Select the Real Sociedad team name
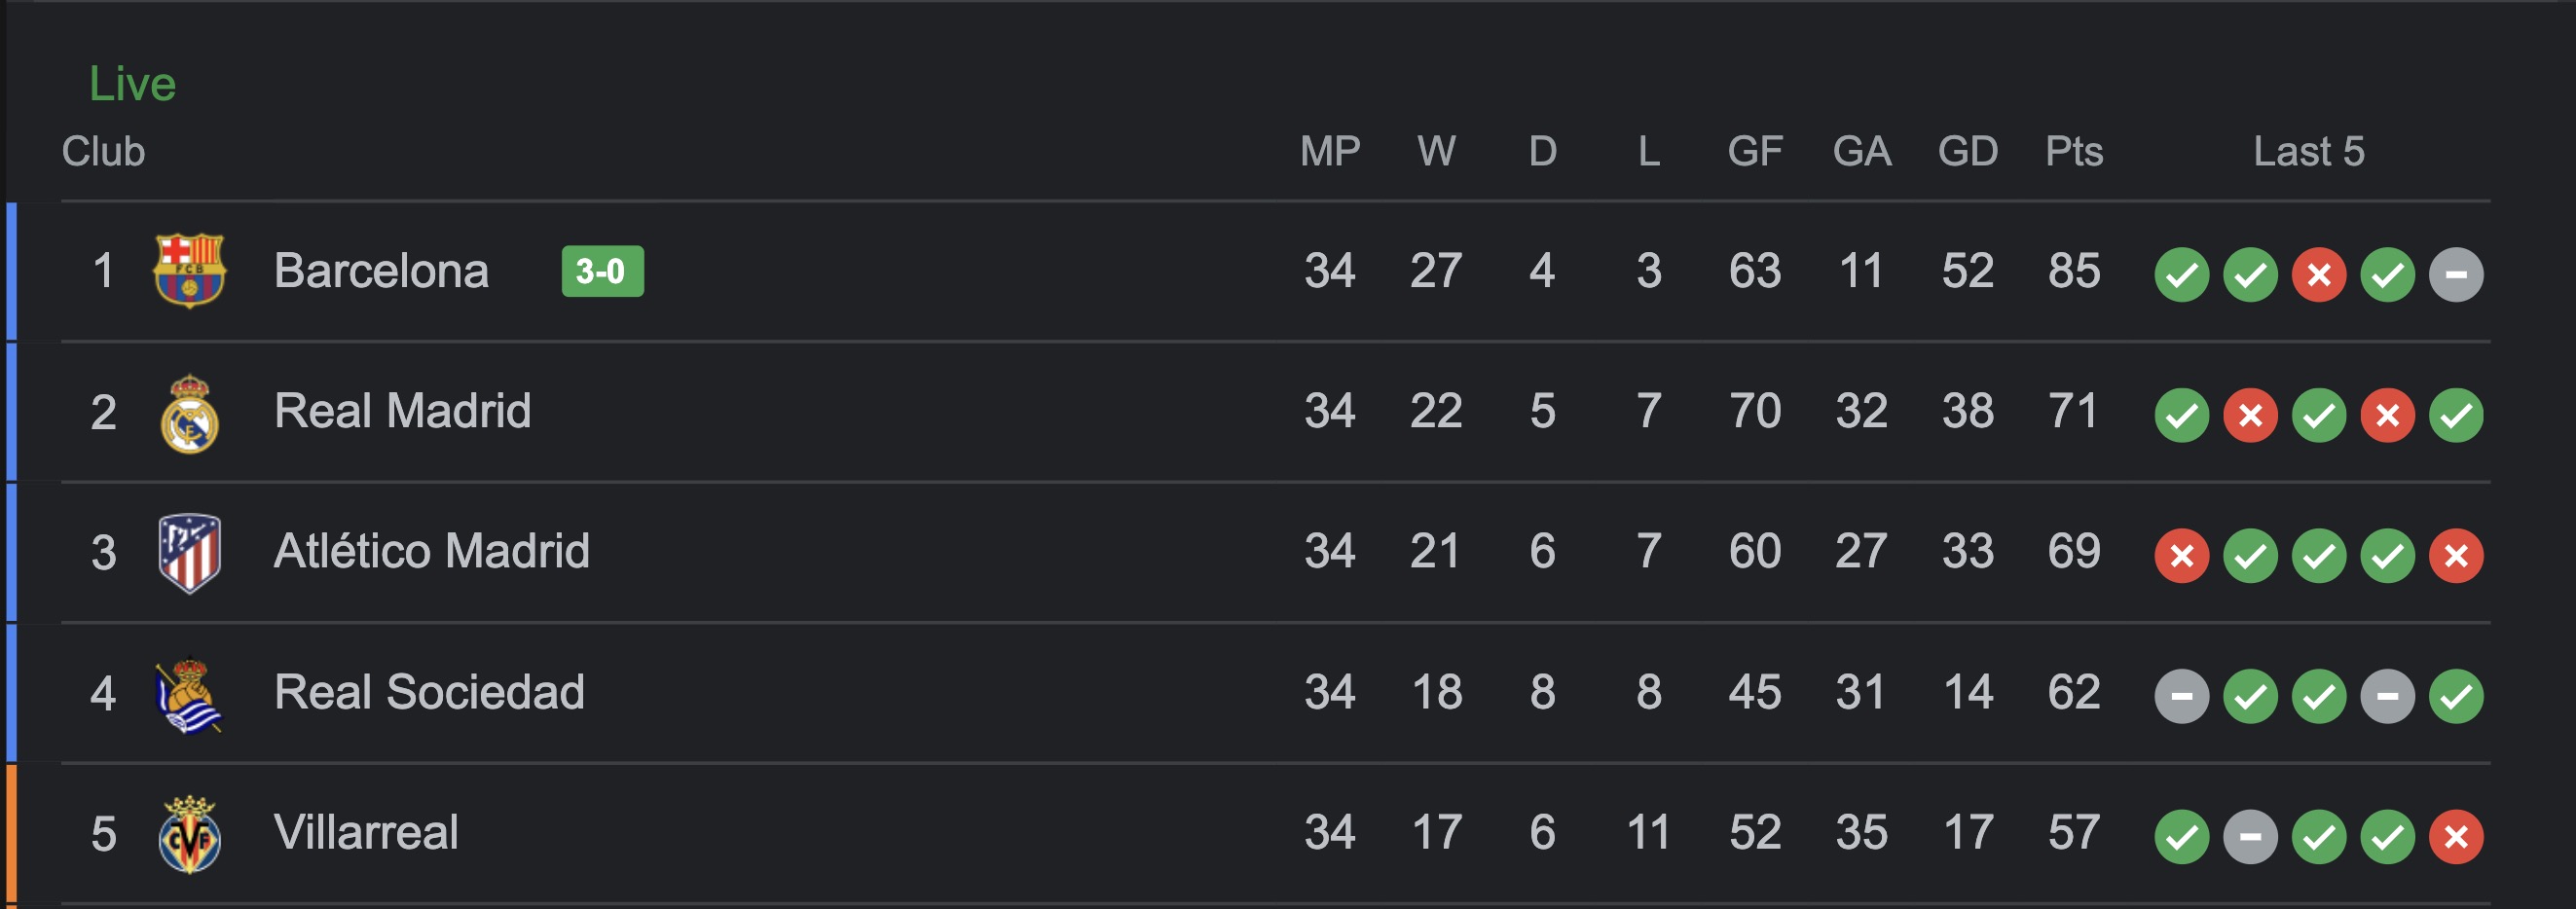Image resolution: width=2576 pixels, height=909 pixels. pos(429,692)
